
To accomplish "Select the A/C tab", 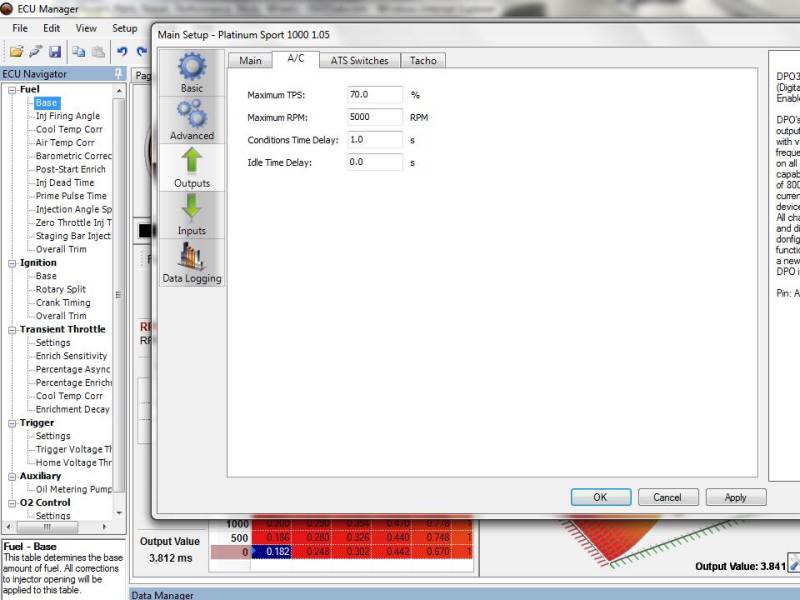I will 296,59.
